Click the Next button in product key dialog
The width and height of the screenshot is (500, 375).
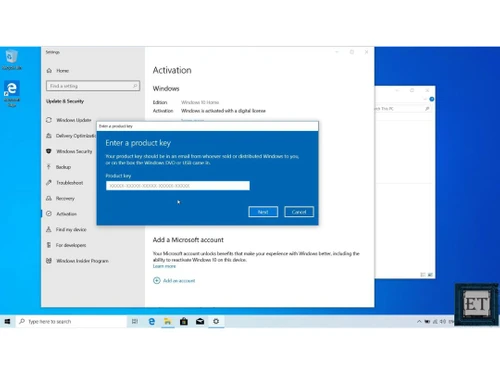click(x=263, y=212)
